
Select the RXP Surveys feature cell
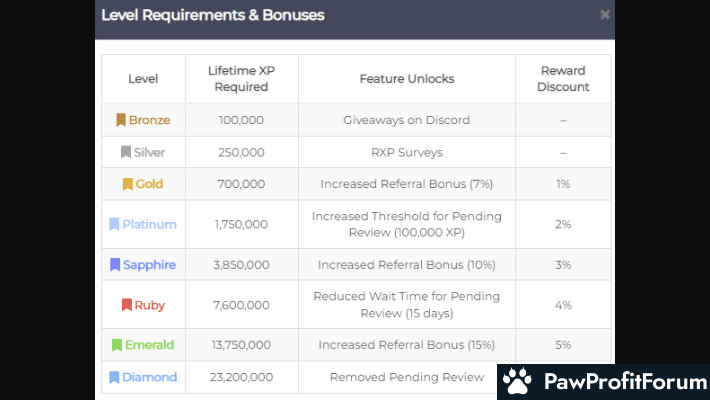pyautogui.click(x=406, y=152)
